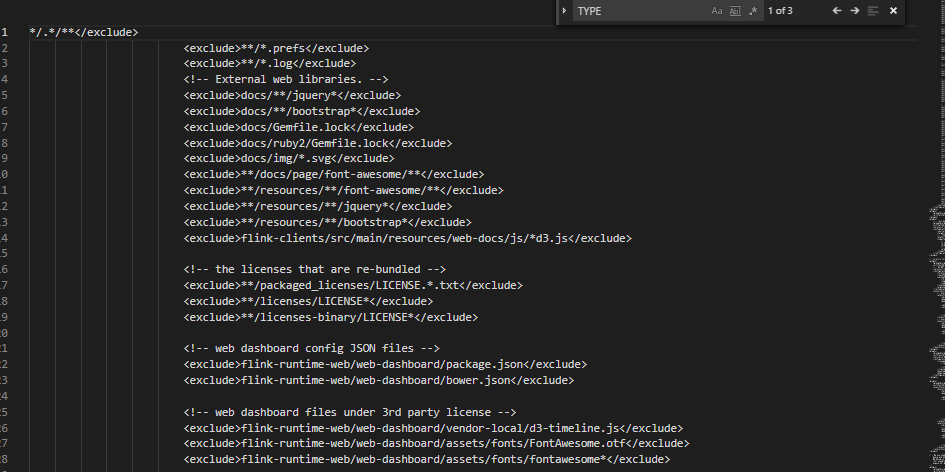Screen dimensions: 945x472
Task: Toggle Use Regular Expression in find
Action: pos(753,11)
